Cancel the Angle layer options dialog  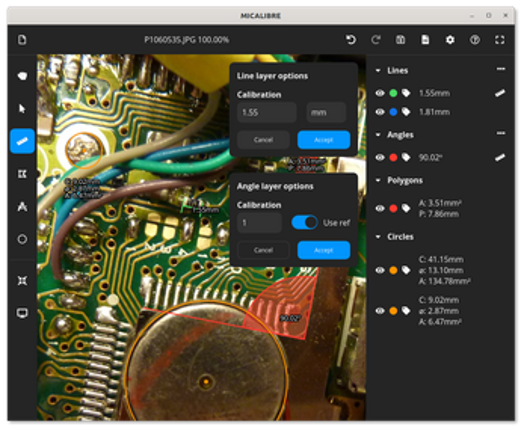point(263,250)
